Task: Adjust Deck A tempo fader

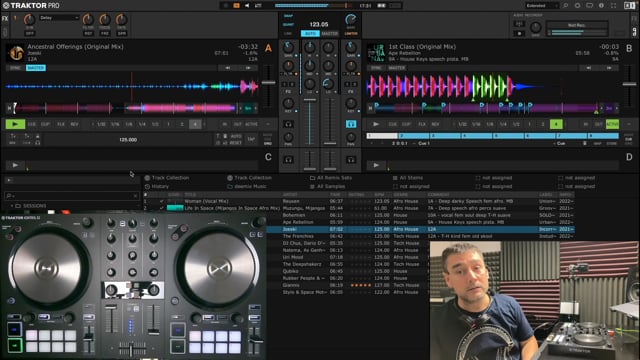Action: pos(268,83)
